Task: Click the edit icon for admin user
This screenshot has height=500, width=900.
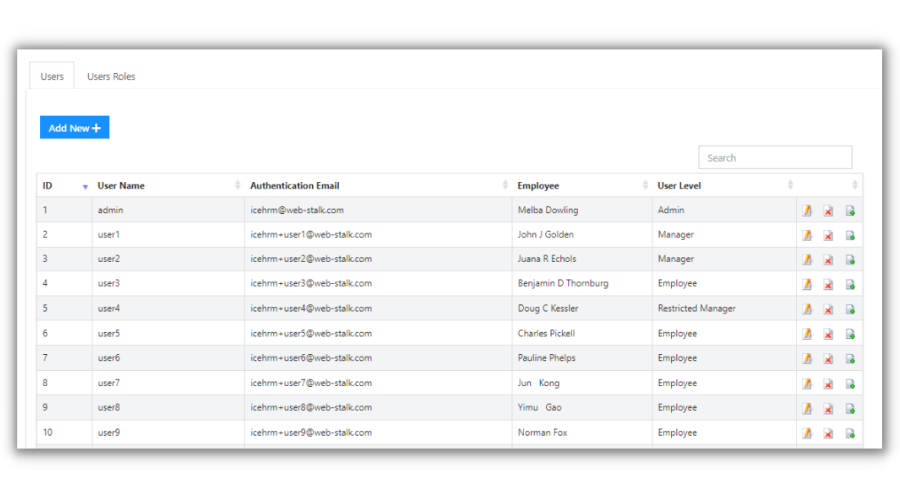Action: [807, 211]
